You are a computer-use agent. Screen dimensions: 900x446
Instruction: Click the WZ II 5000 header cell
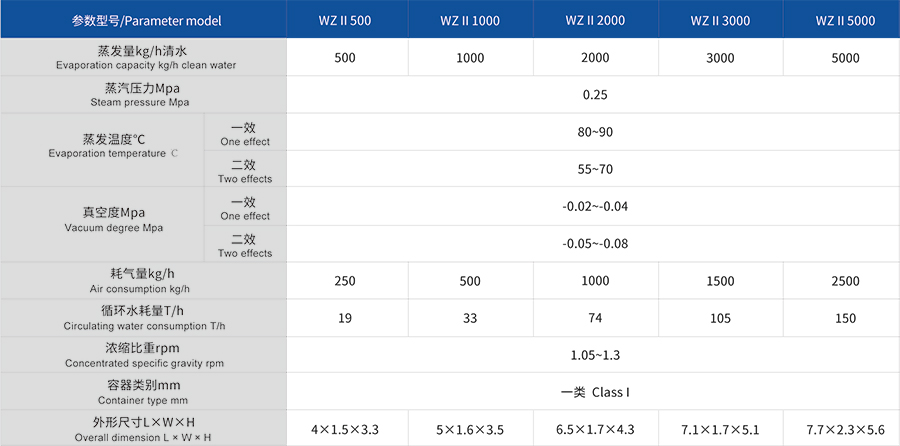(x=845, y=20)
